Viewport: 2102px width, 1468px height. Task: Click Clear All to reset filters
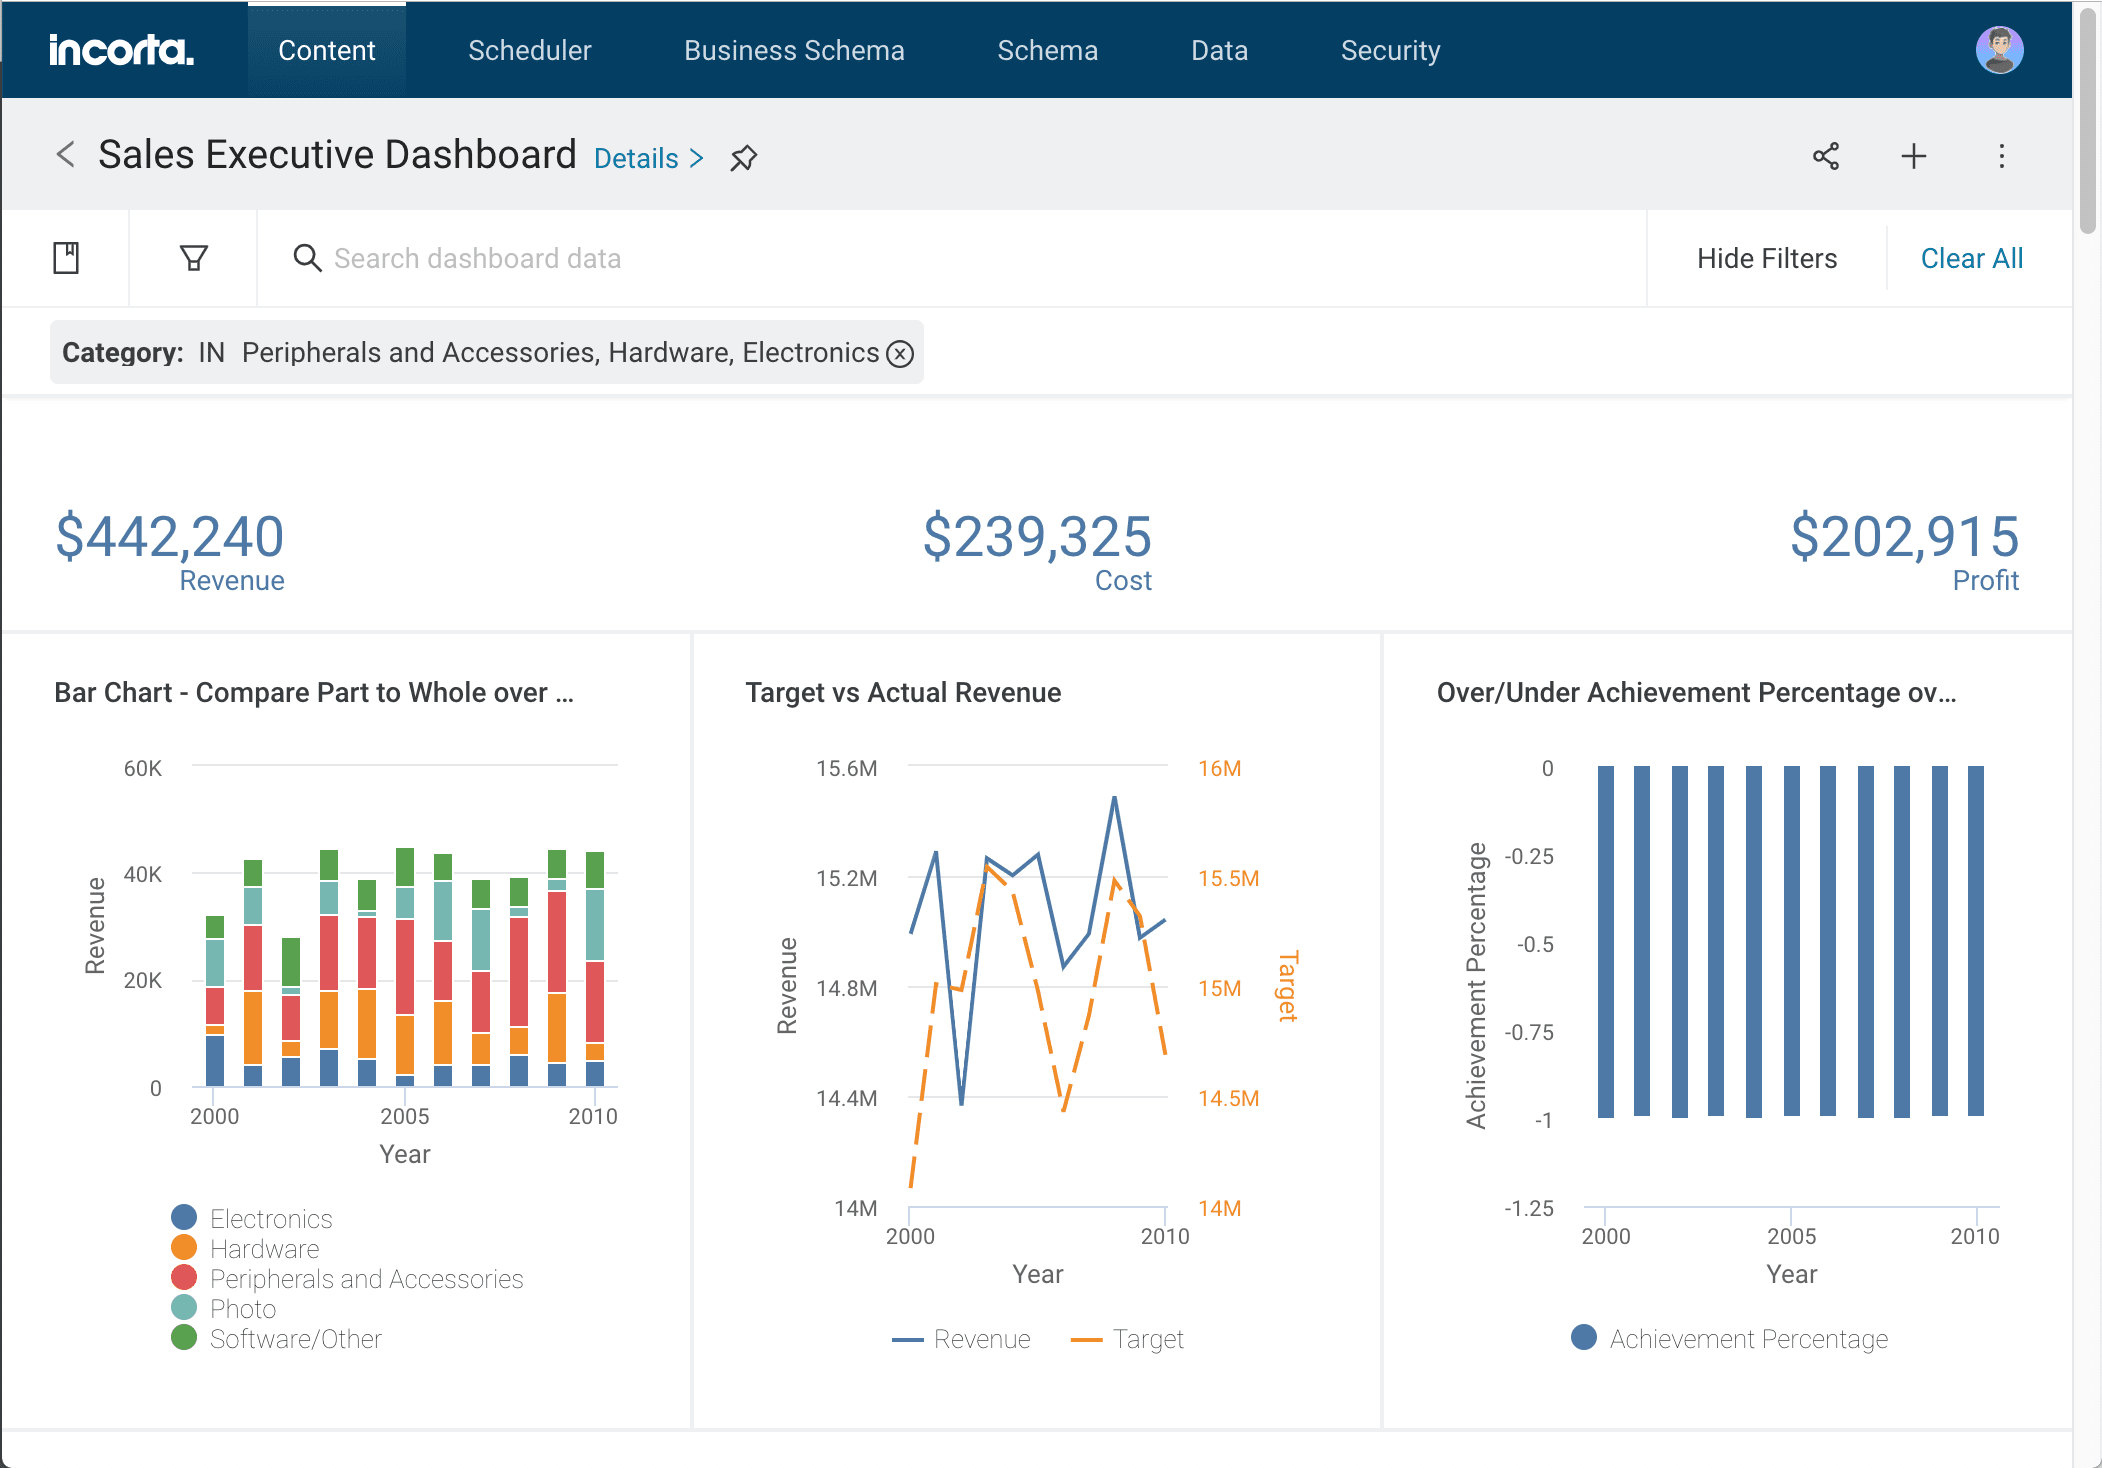(x=1970, y=257)
